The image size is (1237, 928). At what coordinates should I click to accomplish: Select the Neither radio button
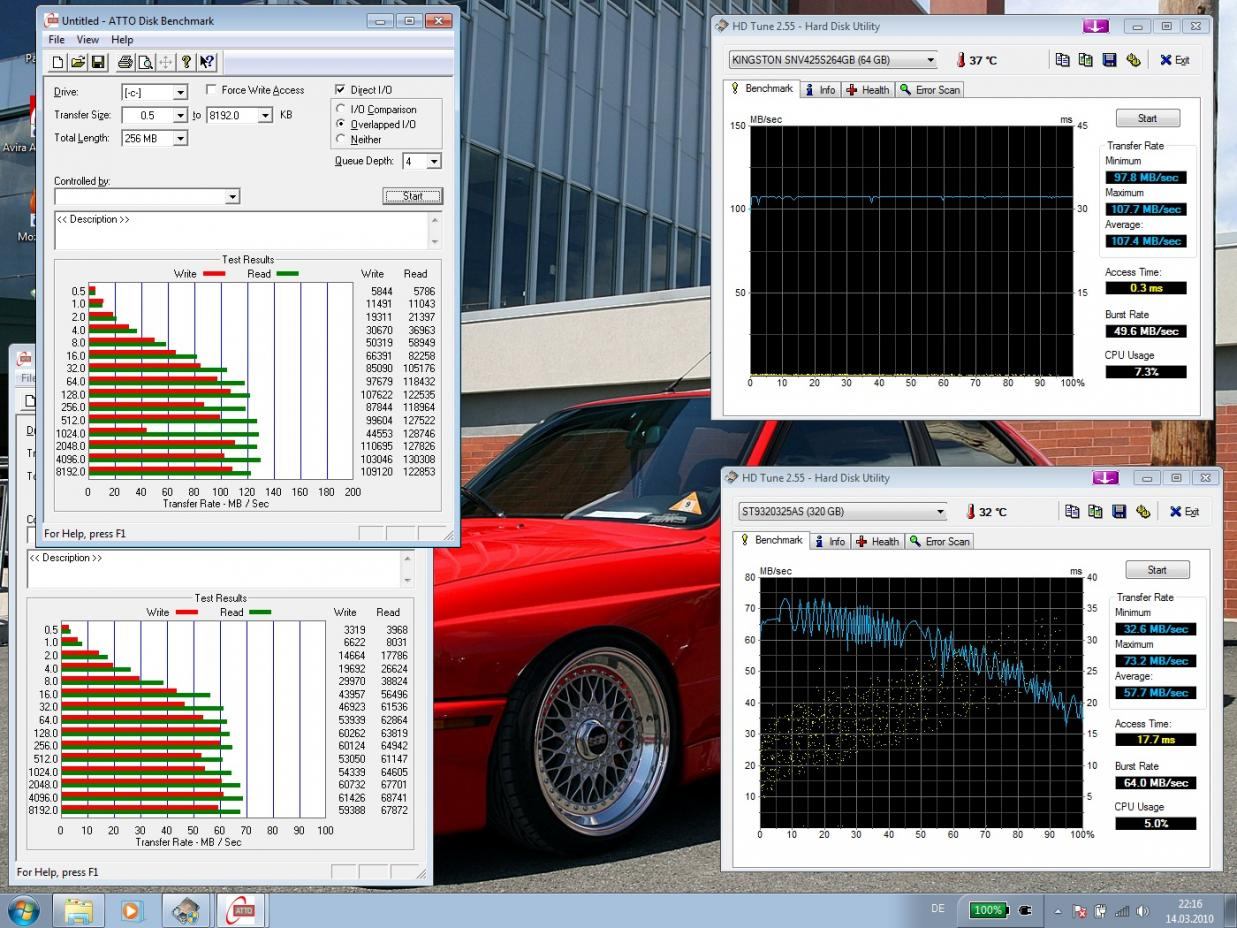coord(341,139)
